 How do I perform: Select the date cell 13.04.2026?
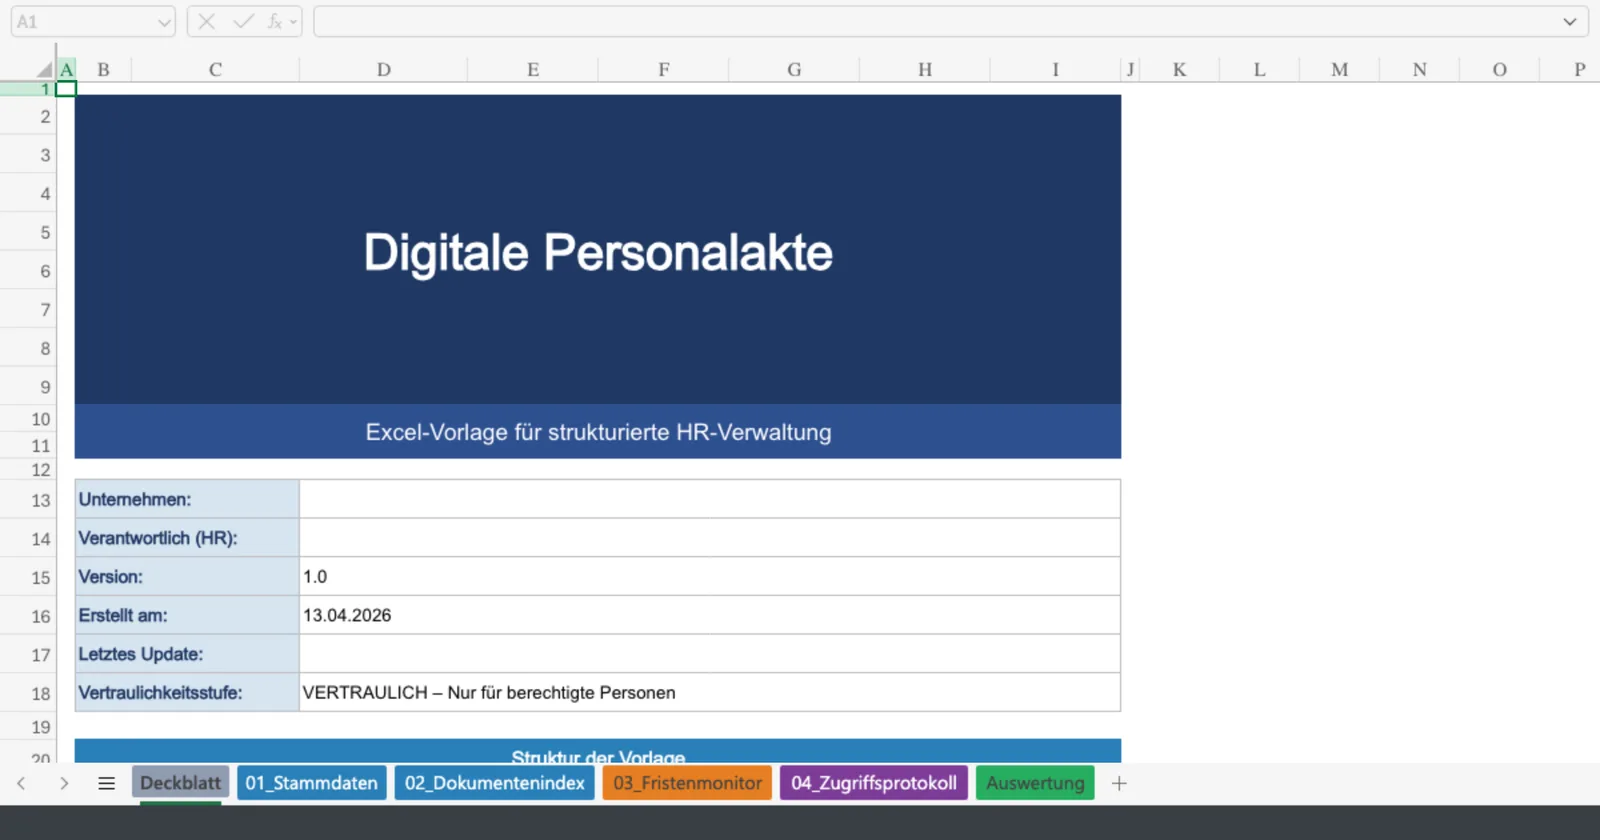point(710,615)
